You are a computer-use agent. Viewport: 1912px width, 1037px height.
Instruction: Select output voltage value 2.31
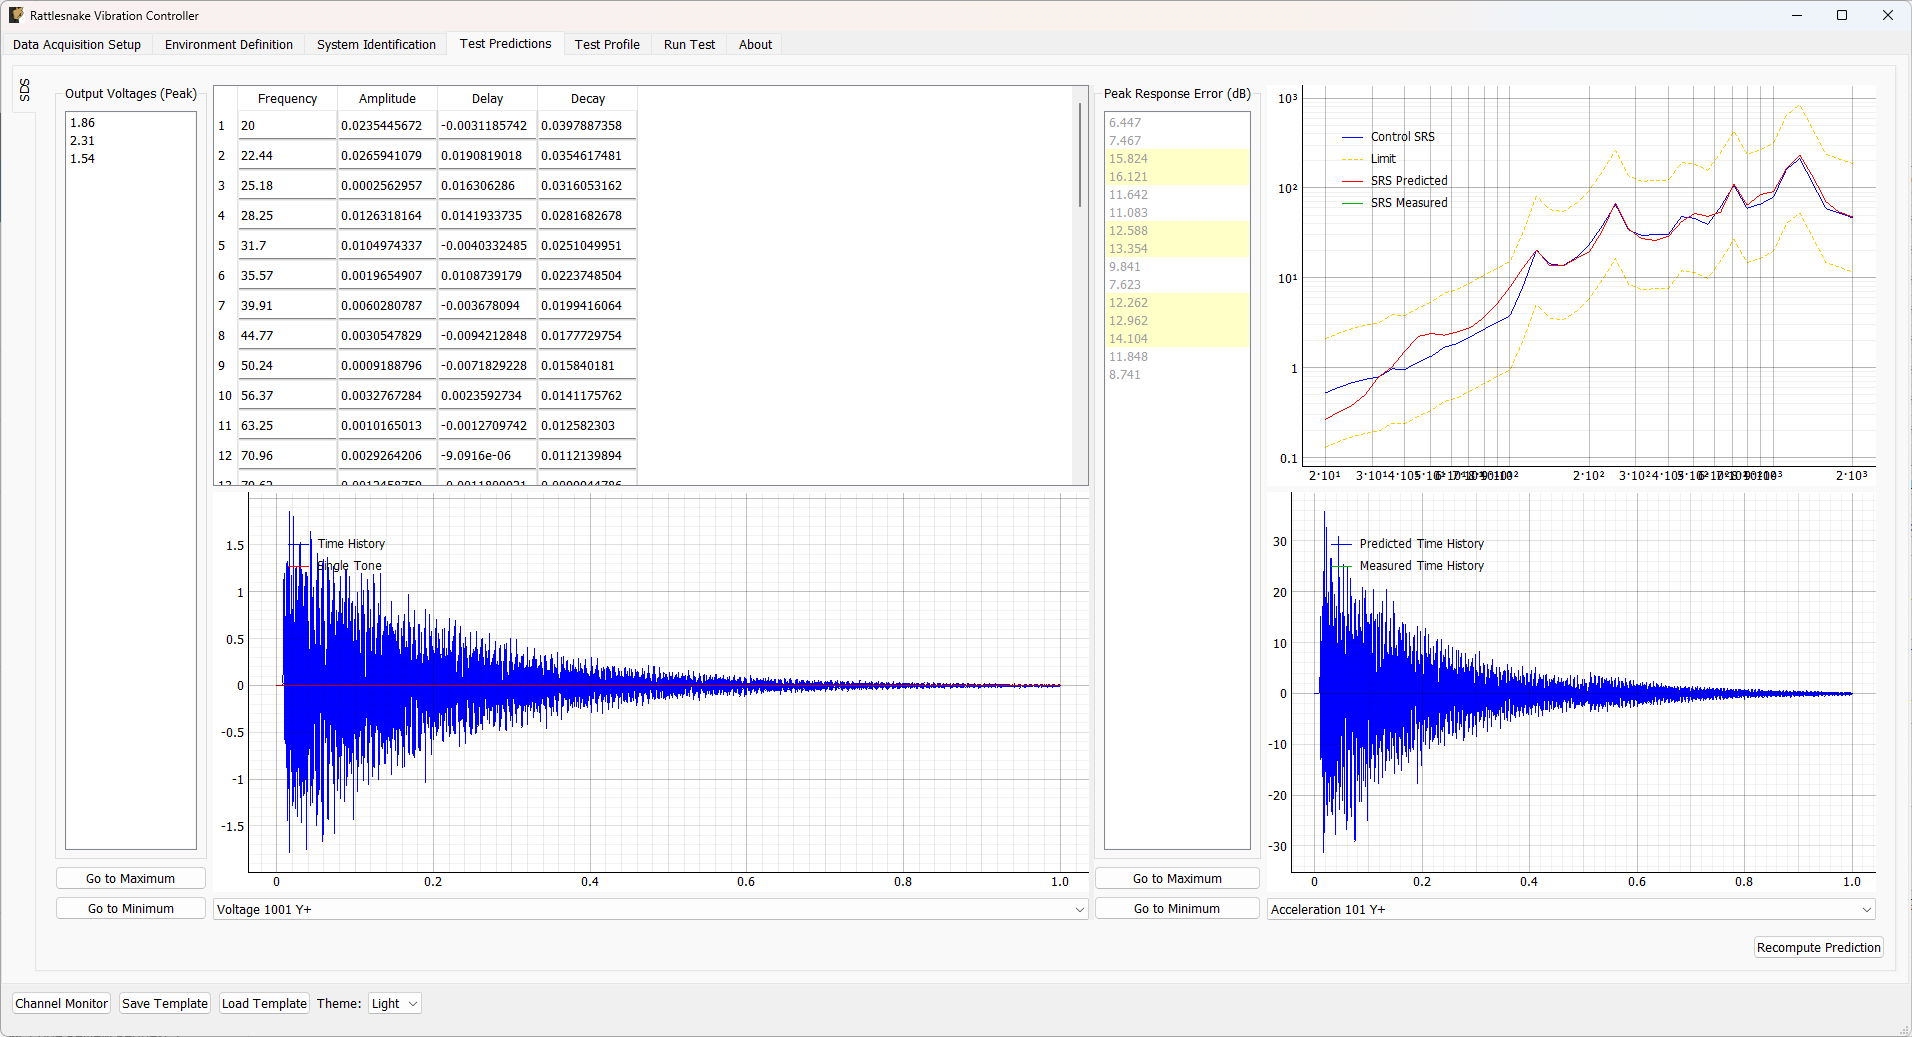131,140
